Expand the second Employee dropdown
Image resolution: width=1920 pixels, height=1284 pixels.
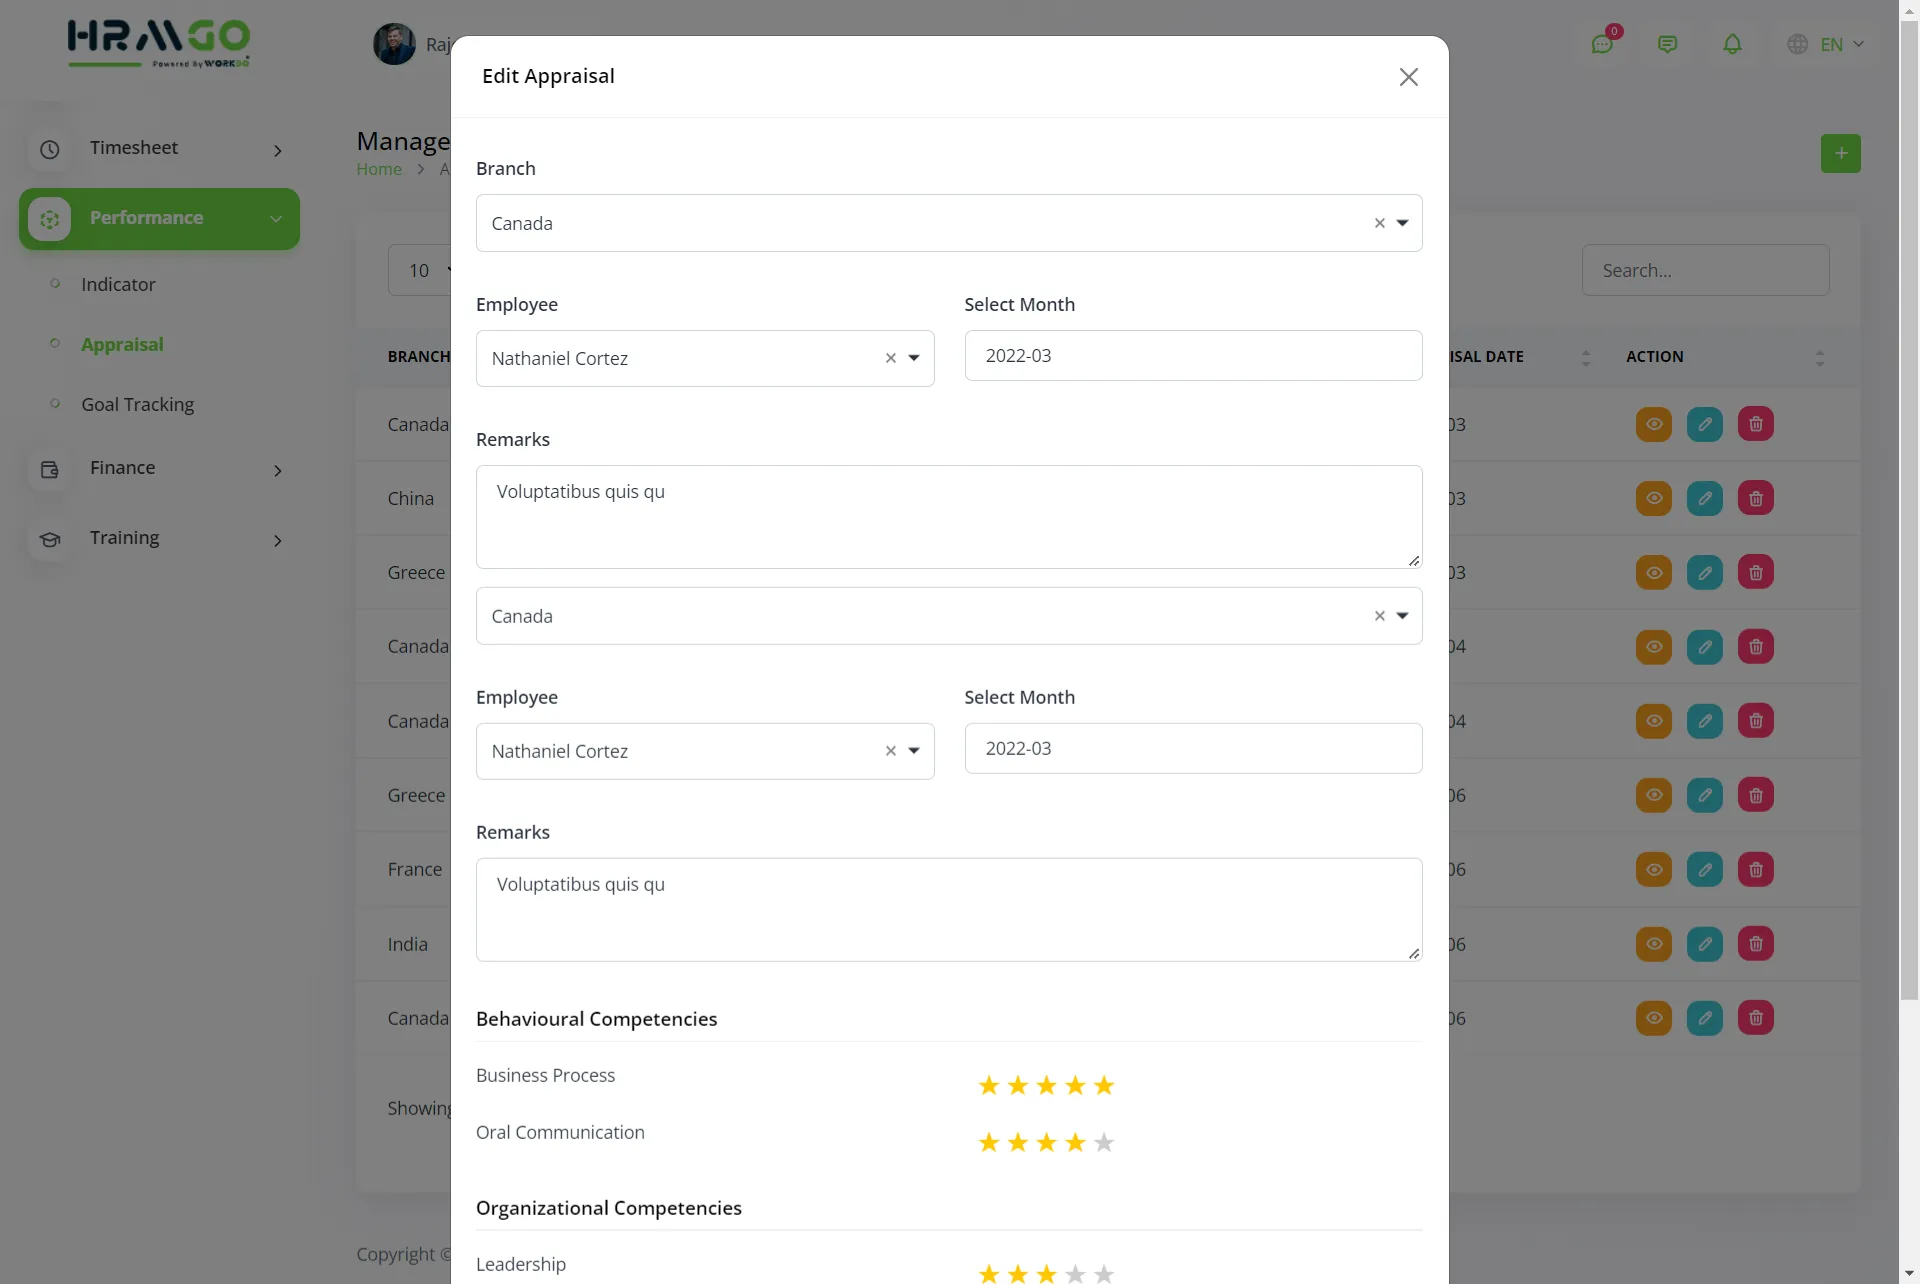click(x=914, y=751)
